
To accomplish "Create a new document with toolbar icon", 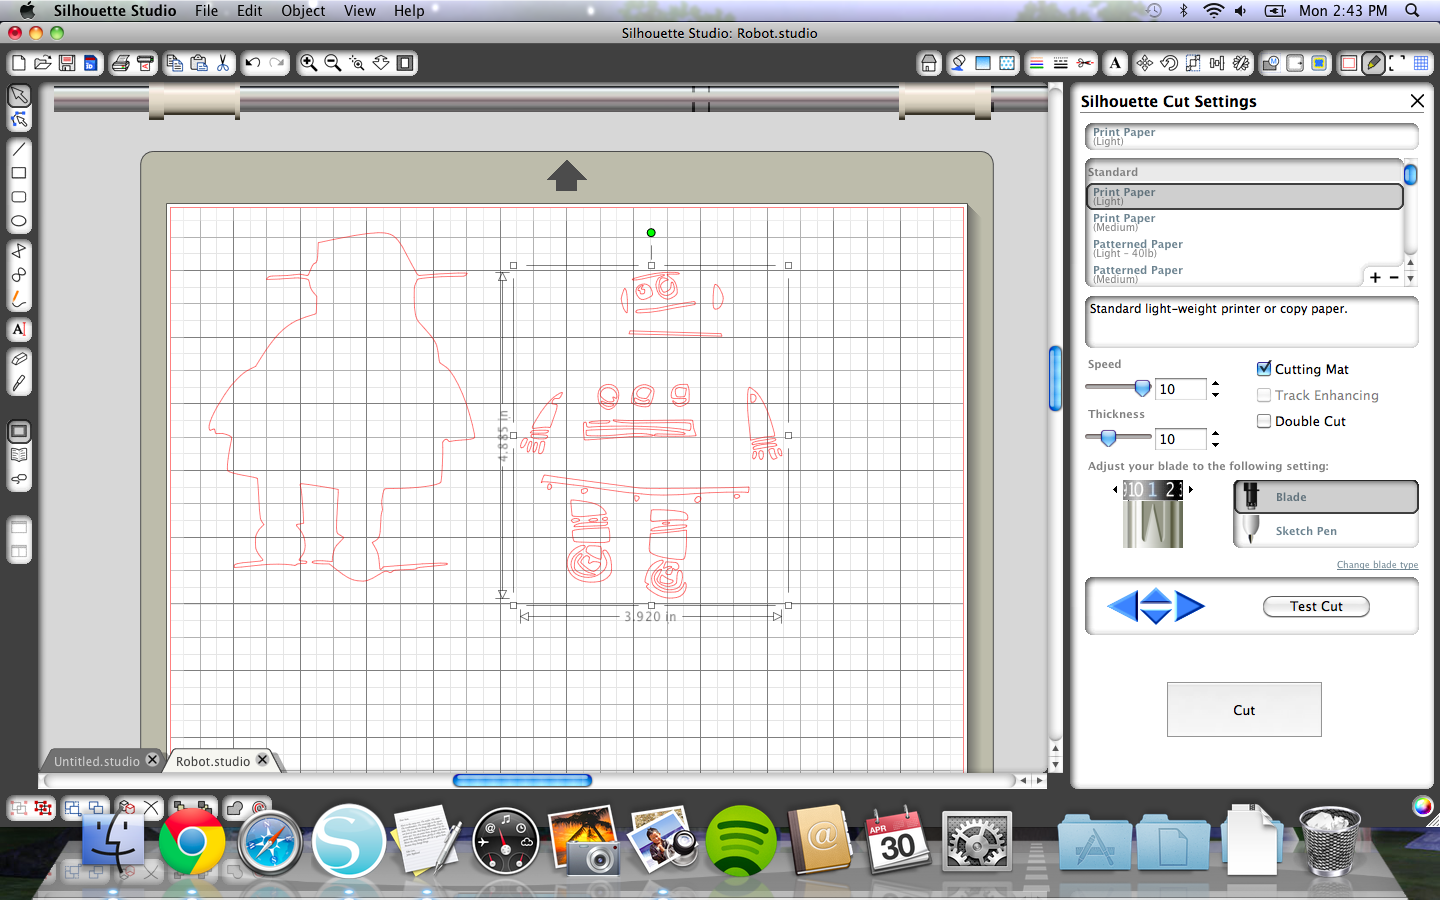I will point(19,63).
